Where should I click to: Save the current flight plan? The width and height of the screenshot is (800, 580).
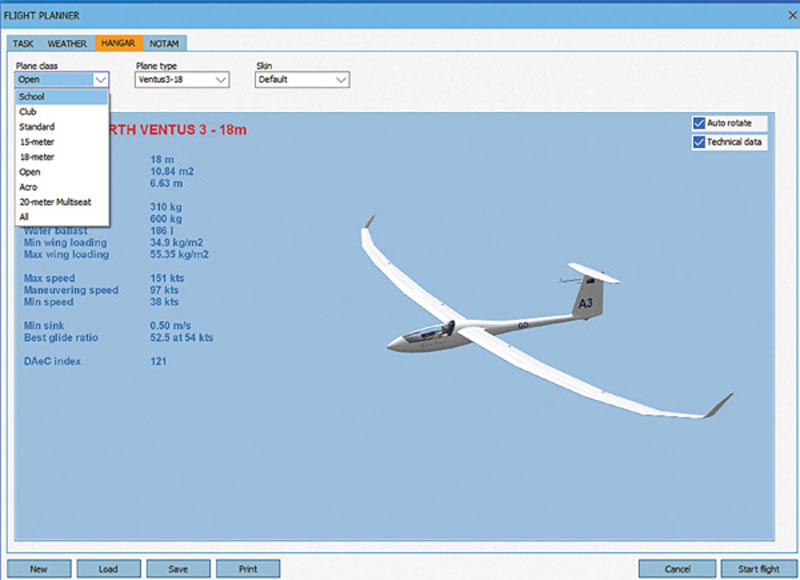pos(178,568)
